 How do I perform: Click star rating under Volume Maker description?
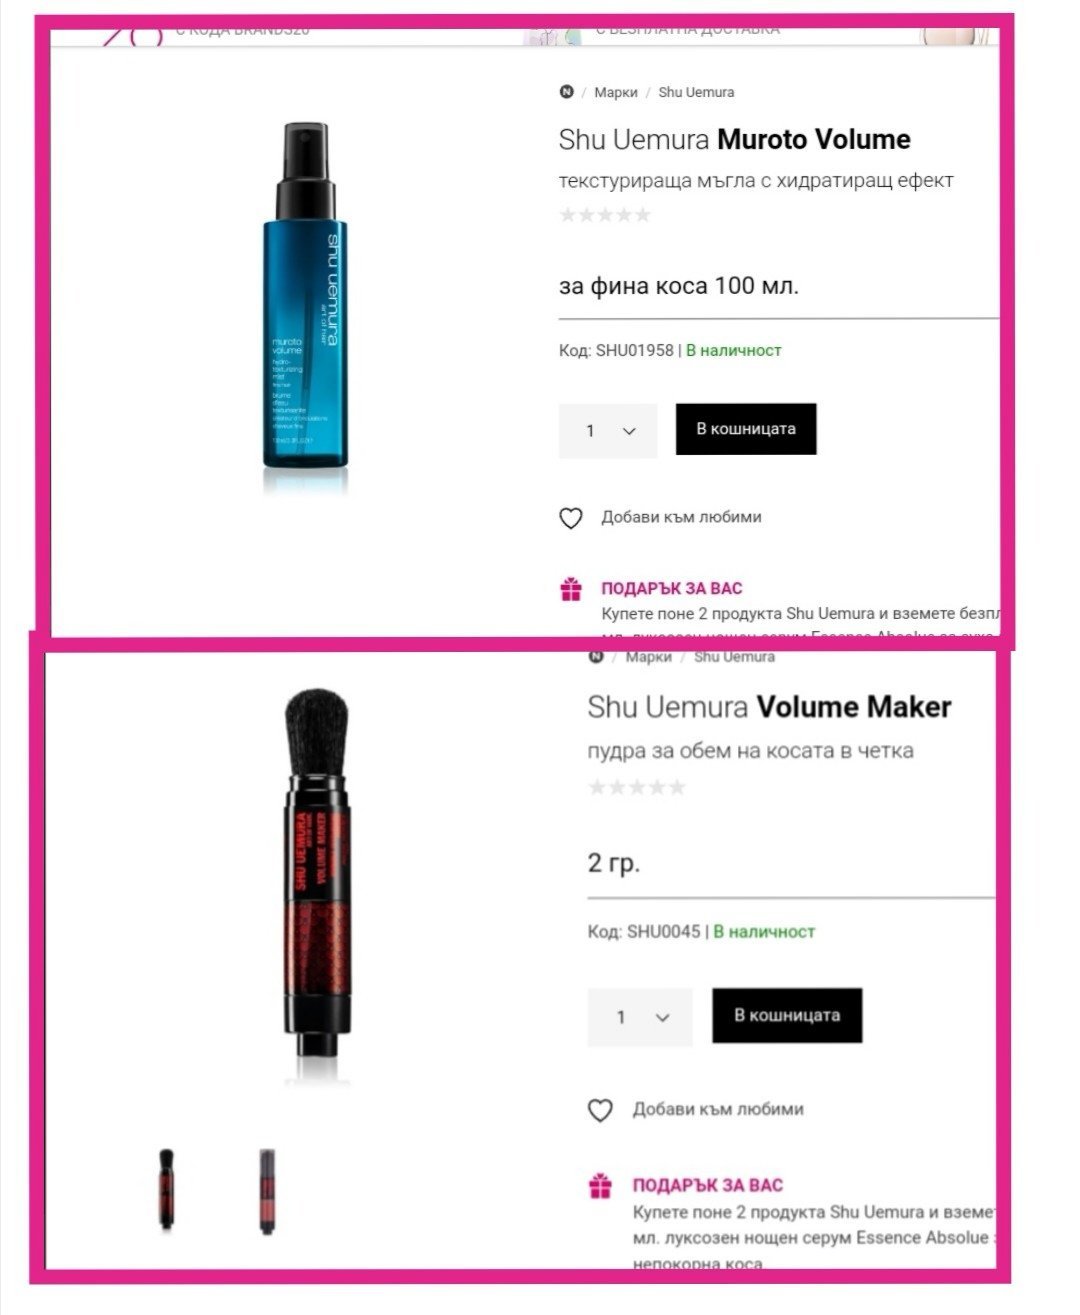pyautogui.click(x=637, y=787)
